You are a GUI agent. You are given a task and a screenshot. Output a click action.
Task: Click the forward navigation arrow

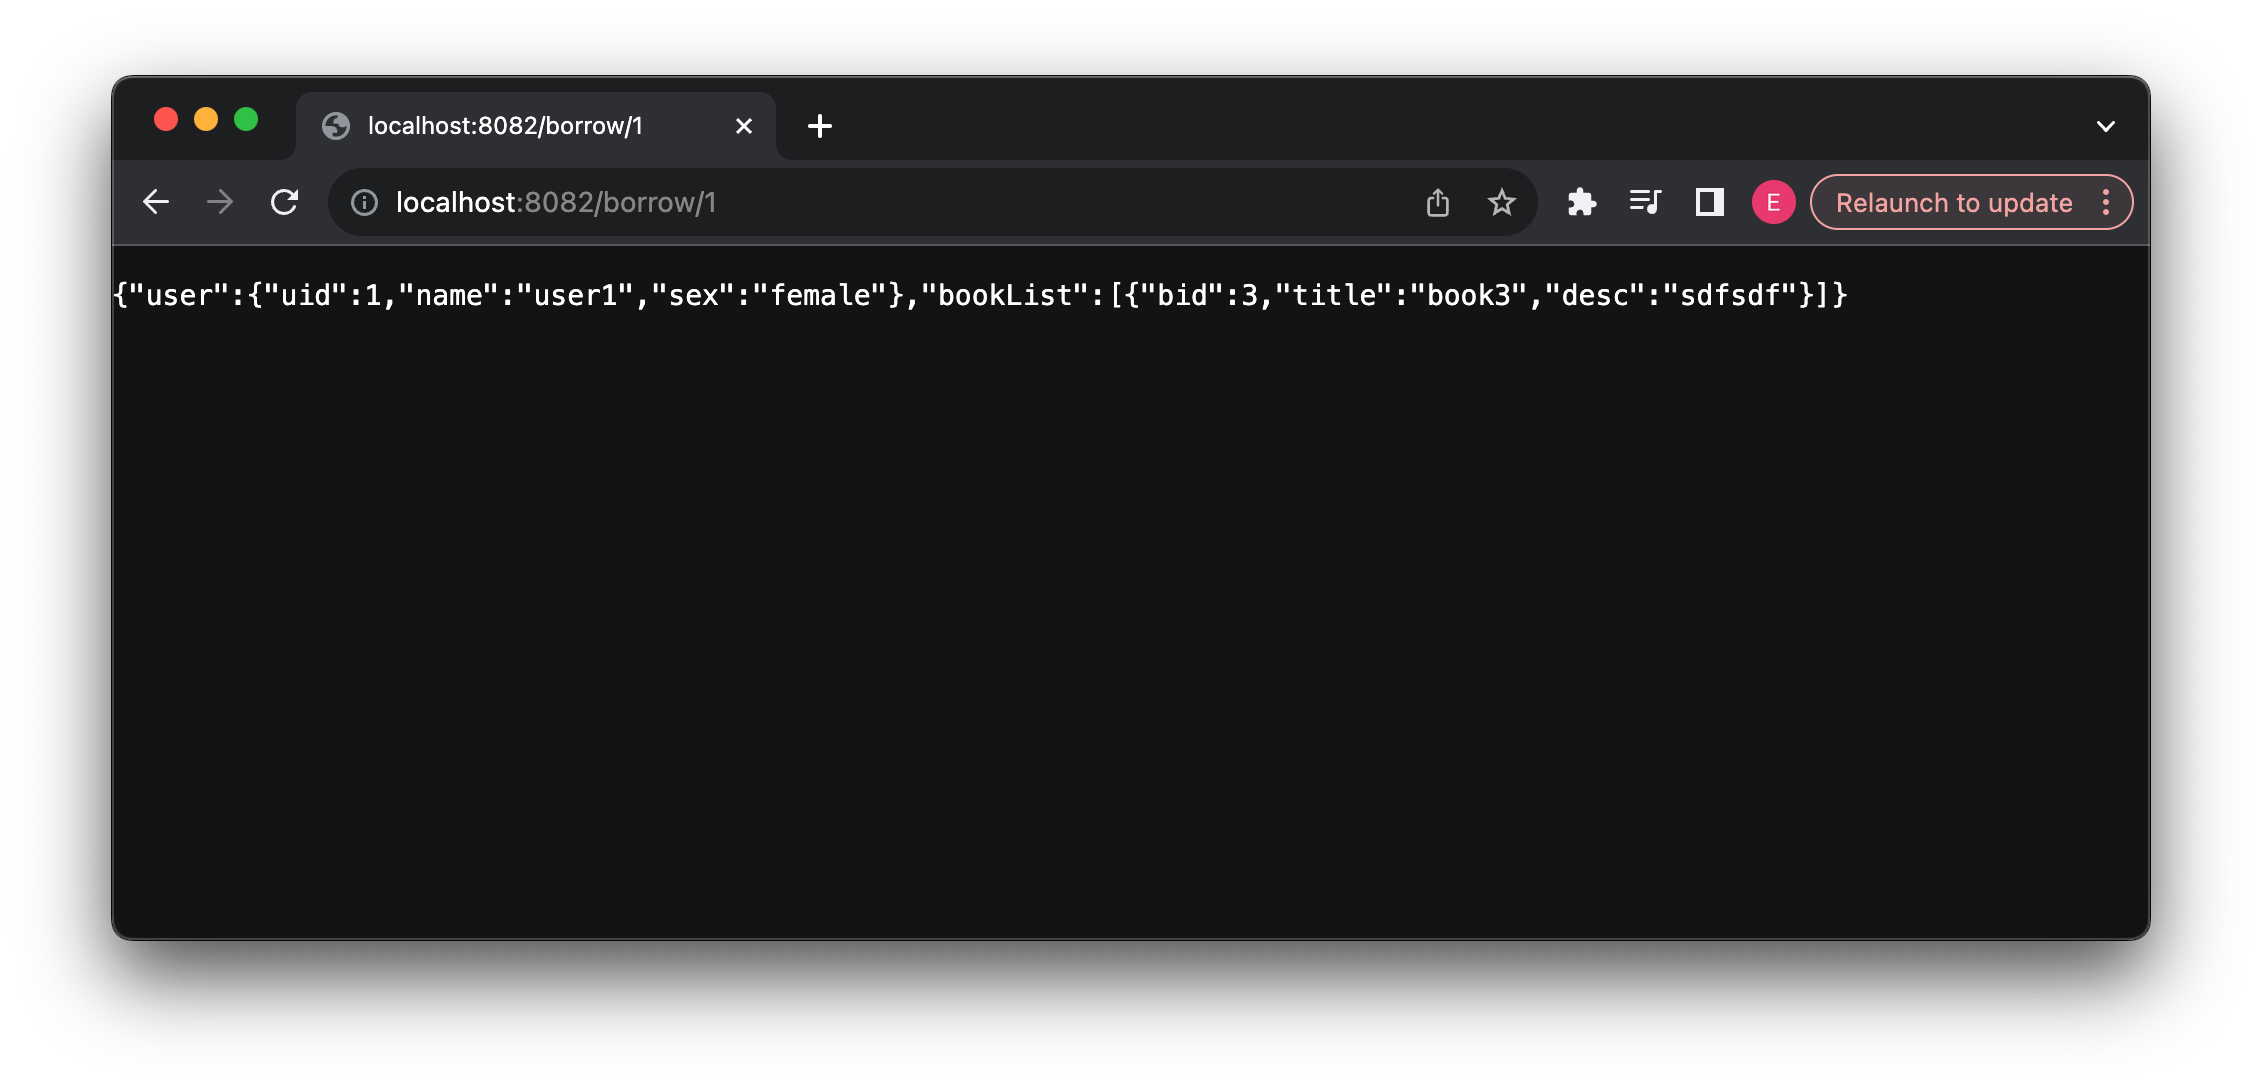coord(221,202)
